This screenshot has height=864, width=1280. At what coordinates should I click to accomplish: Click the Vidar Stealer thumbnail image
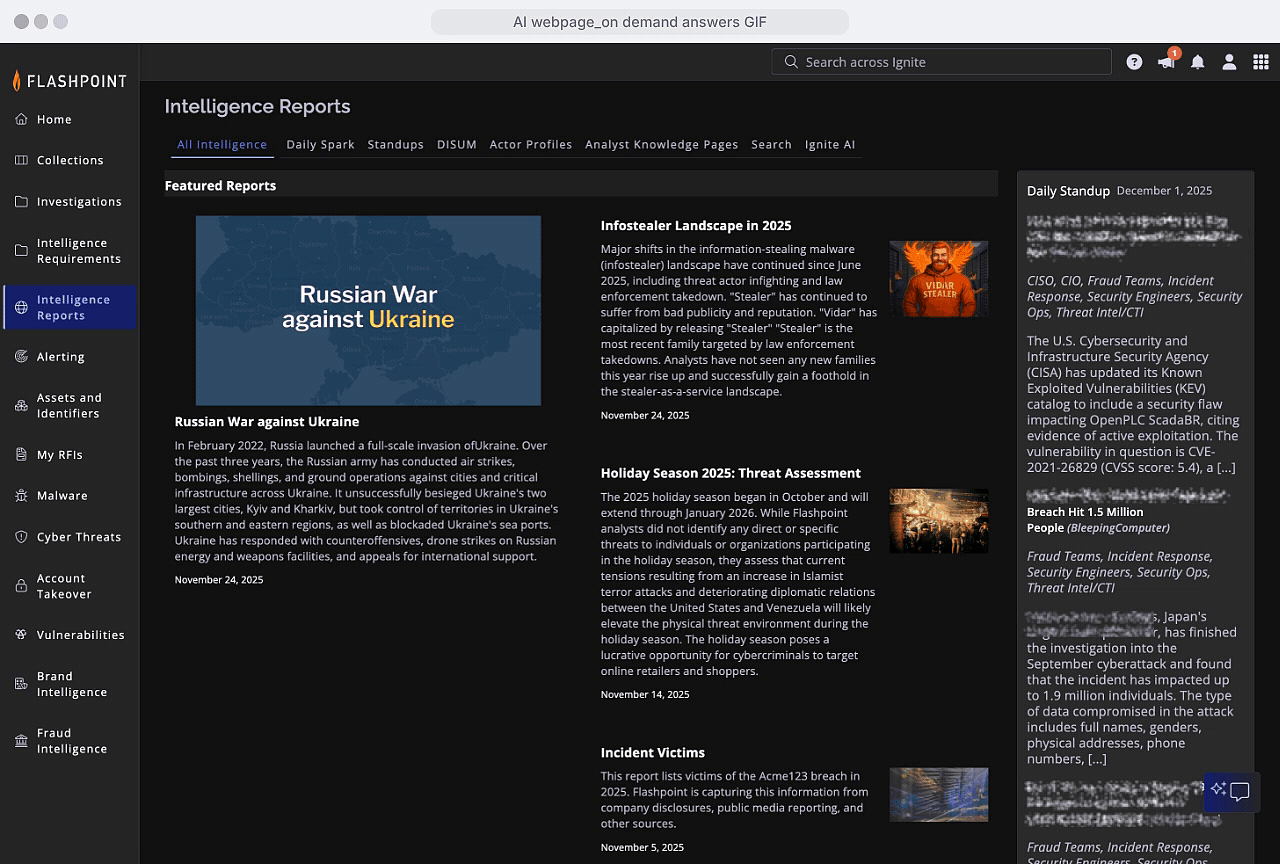[938, 278]
